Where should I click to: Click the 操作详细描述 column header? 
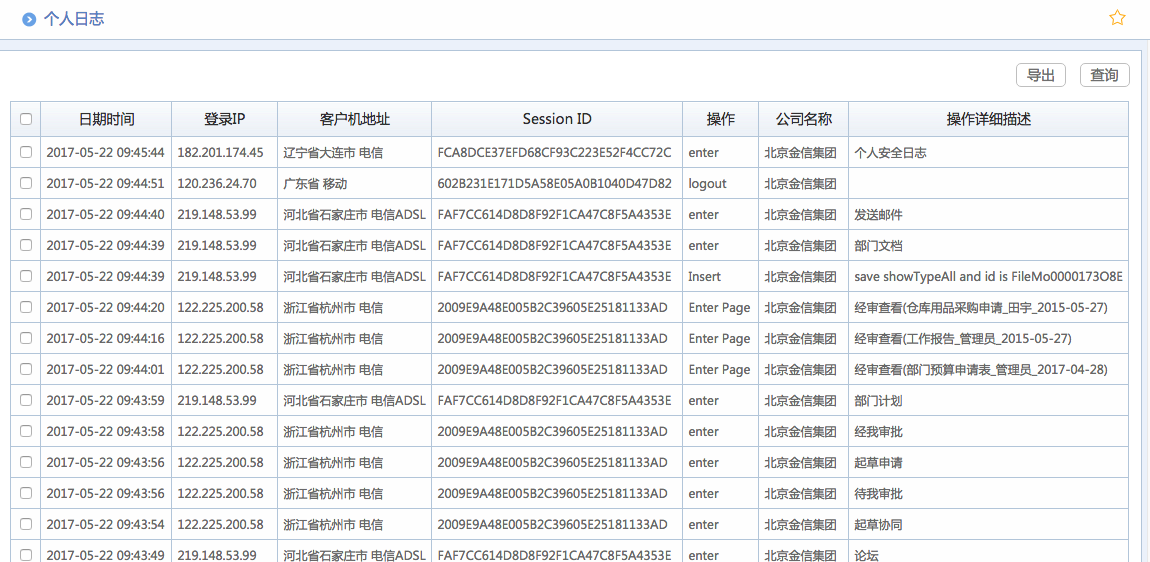coord(988,119)
